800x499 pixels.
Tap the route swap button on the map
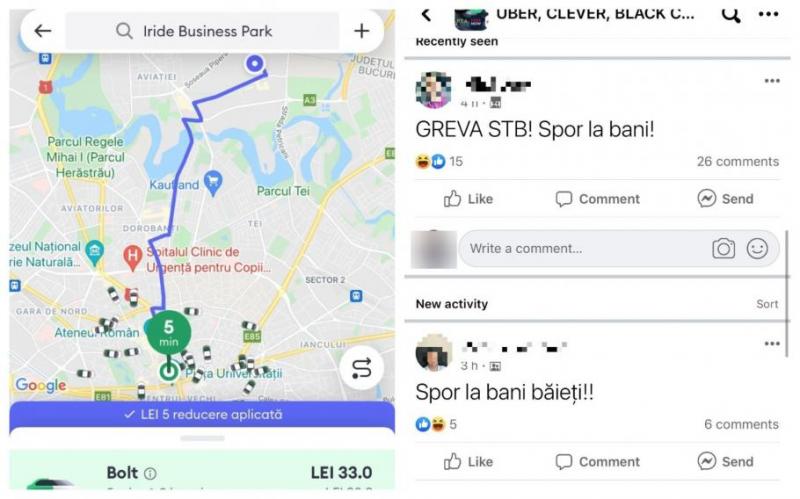tap(362, 368)
